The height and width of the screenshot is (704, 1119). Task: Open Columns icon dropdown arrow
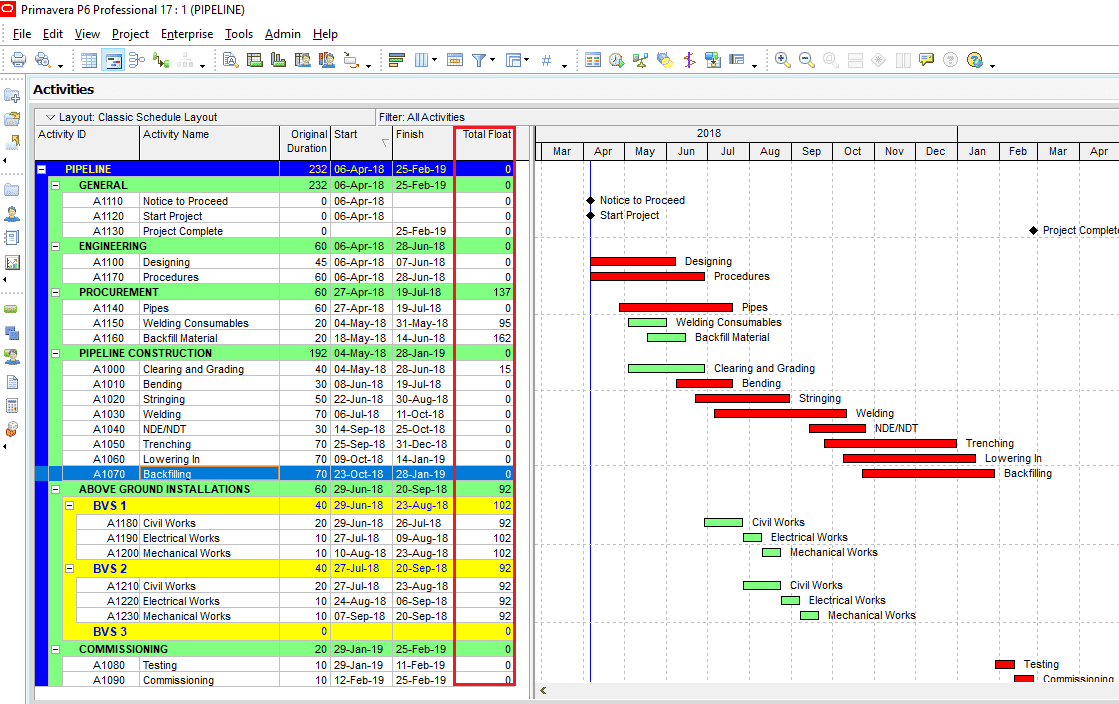(434, 60)
